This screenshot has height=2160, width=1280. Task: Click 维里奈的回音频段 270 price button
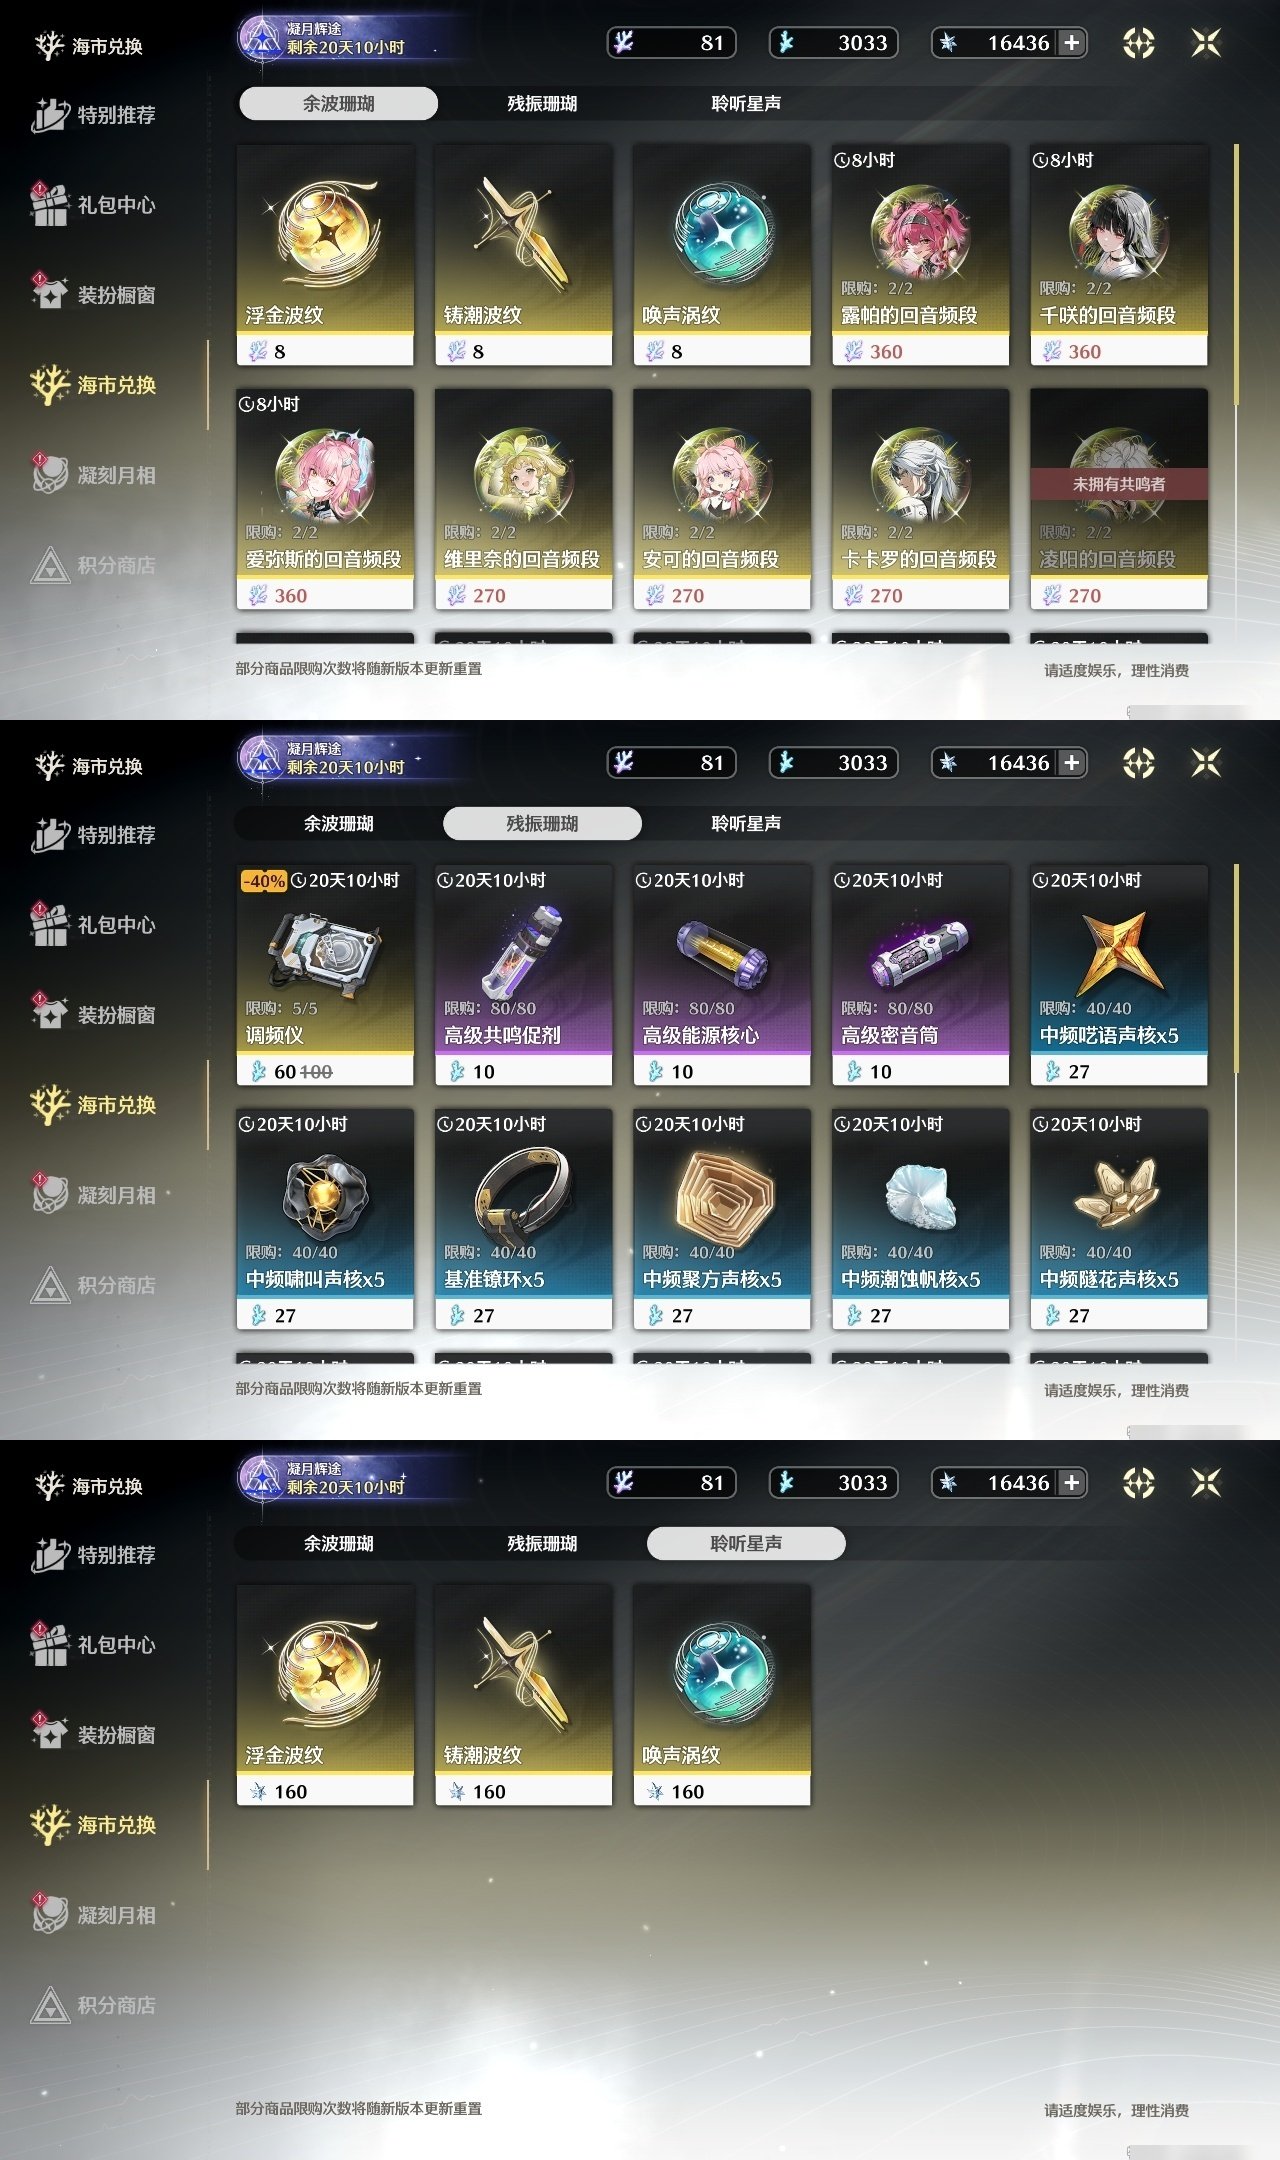[523, 595]
